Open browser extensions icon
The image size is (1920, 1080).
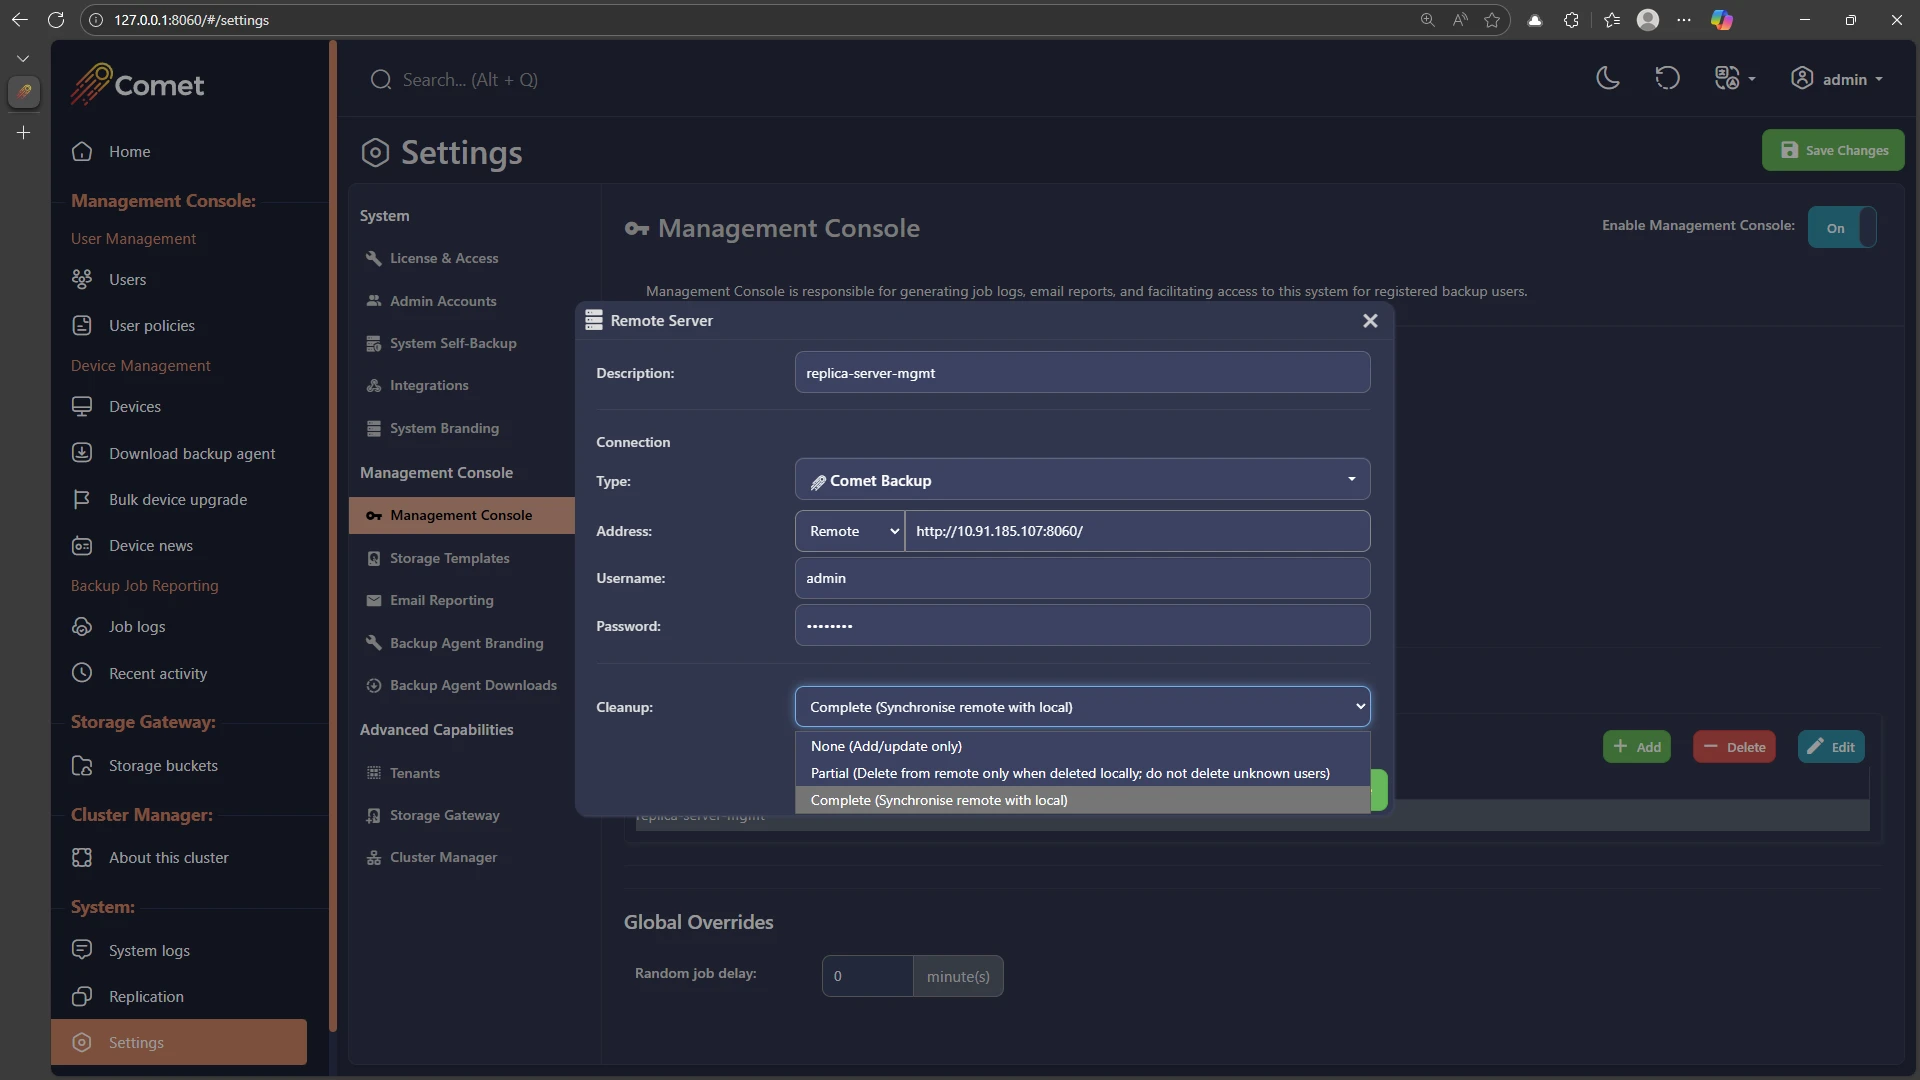[1571, 20]
